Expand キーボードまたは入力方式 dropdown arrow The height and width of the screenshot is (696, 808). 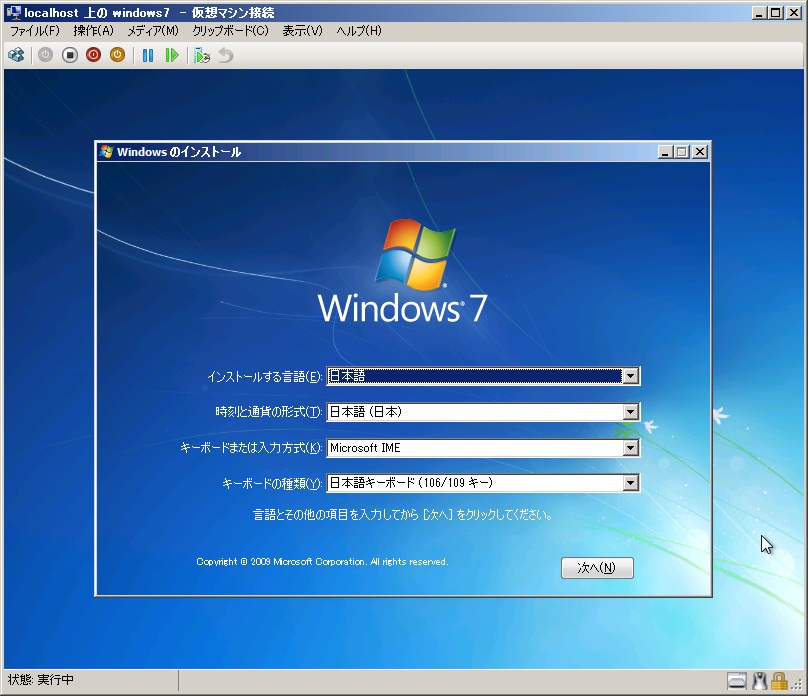point(630,448)
